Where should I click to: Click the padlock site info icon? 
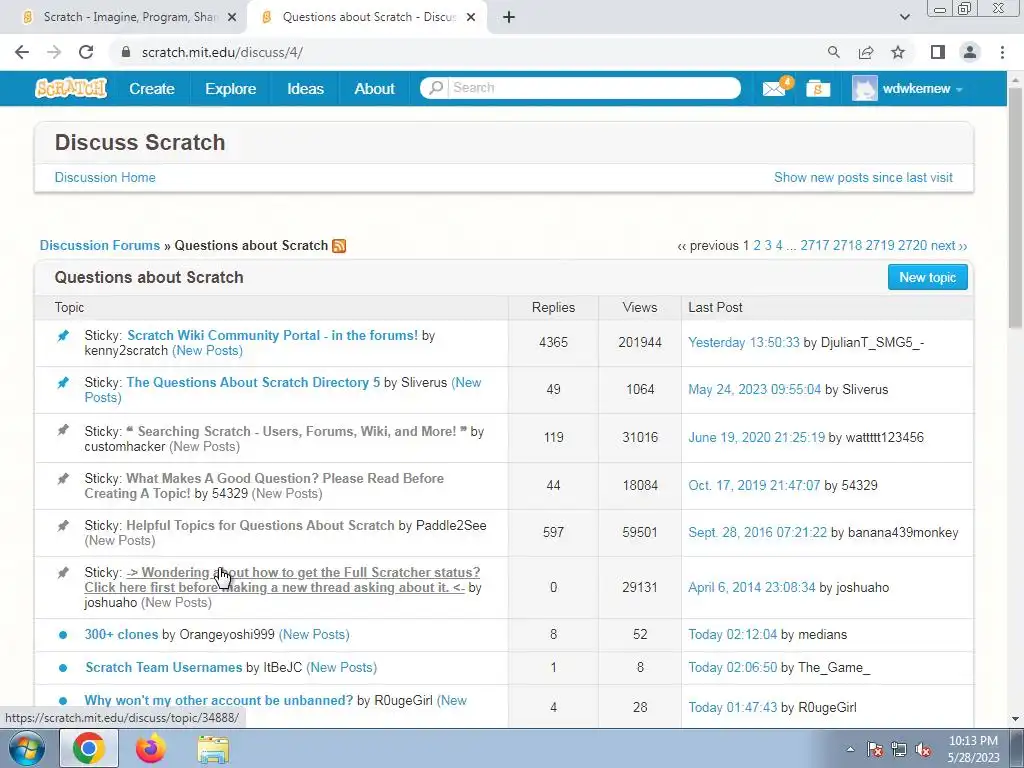(127, 52)
